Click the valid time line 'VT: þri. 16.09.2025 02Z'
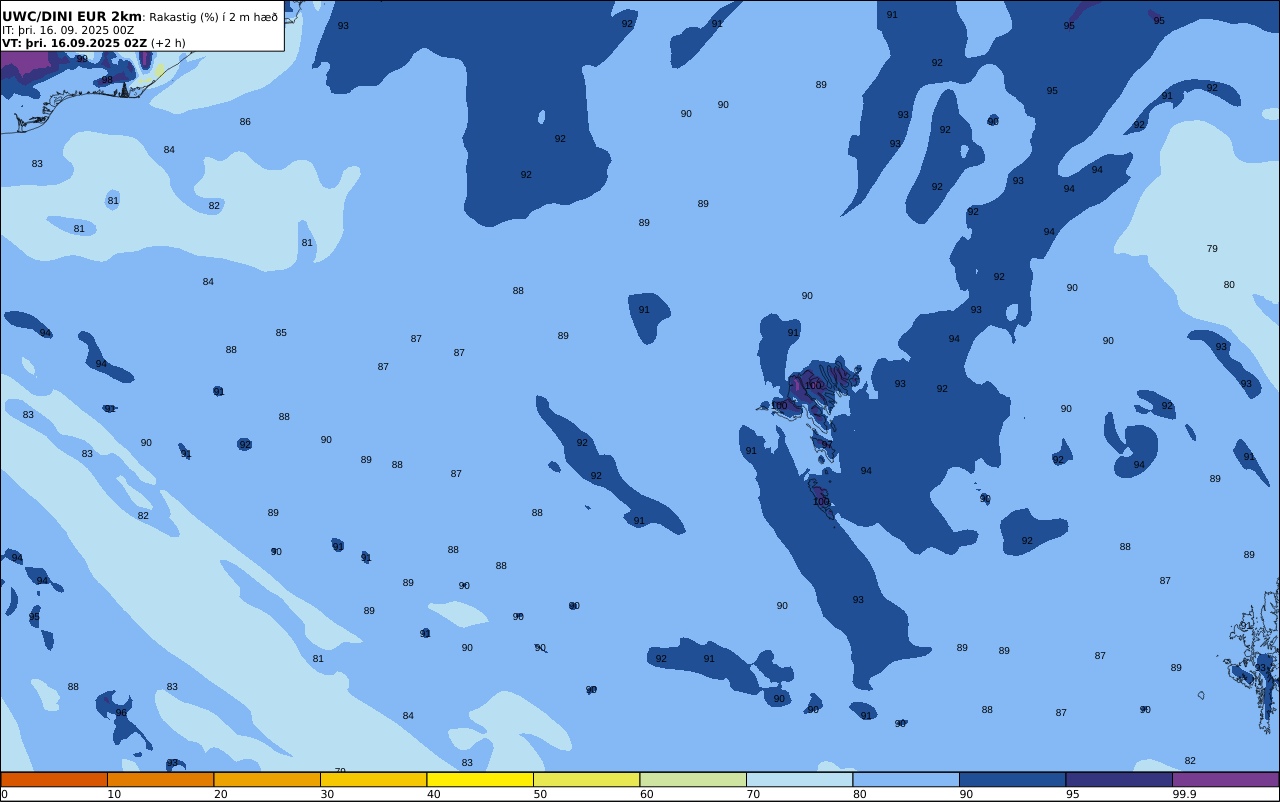 click(74, 43)
